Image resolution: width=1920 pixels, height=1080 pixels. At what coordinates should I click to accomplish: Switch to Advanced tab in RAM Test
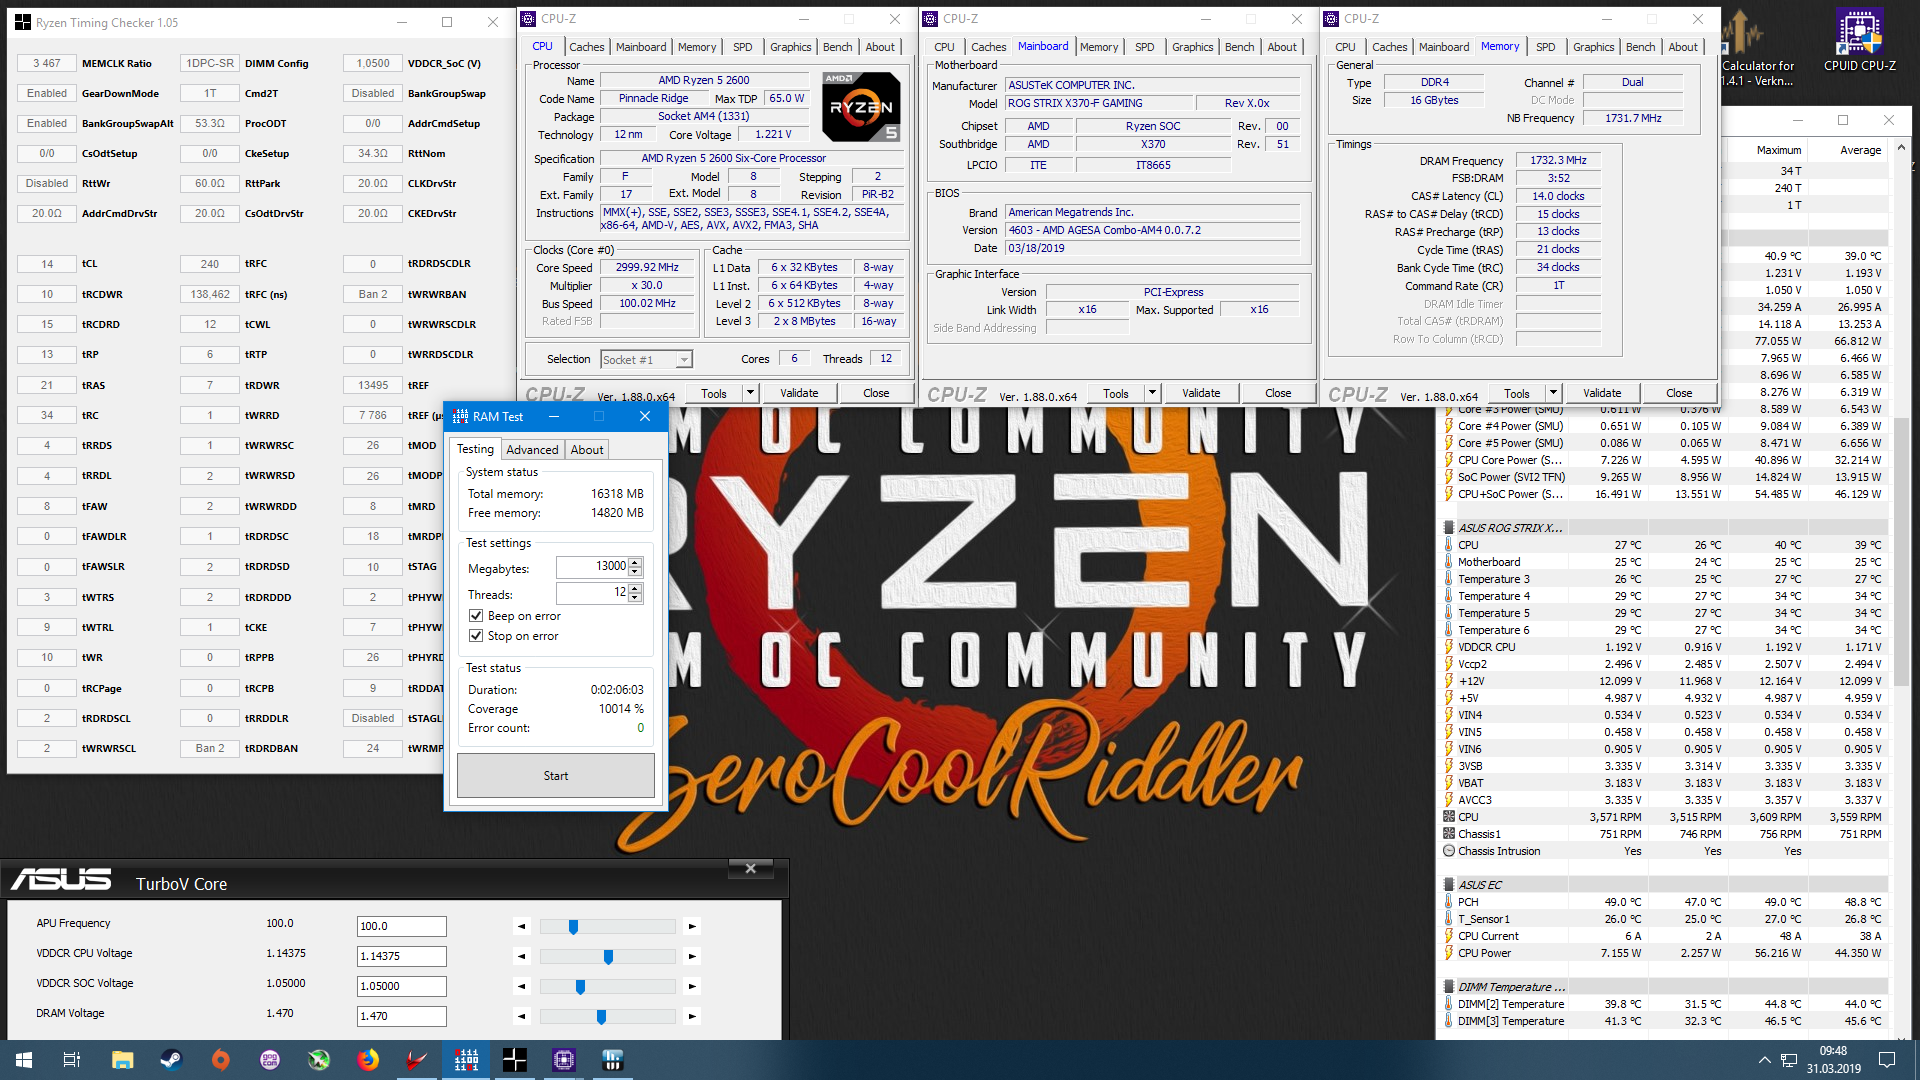coord(532,450)
